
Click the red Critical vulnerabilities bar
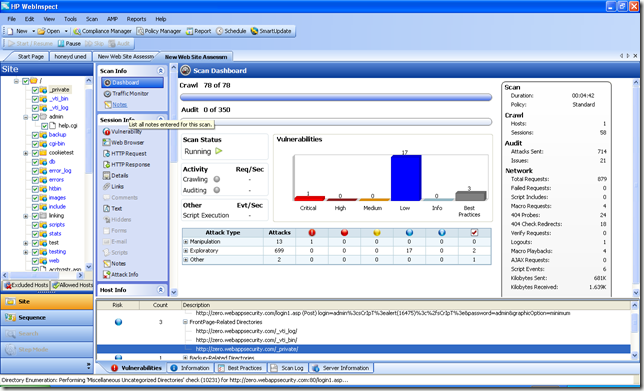[x=310, y=198]
